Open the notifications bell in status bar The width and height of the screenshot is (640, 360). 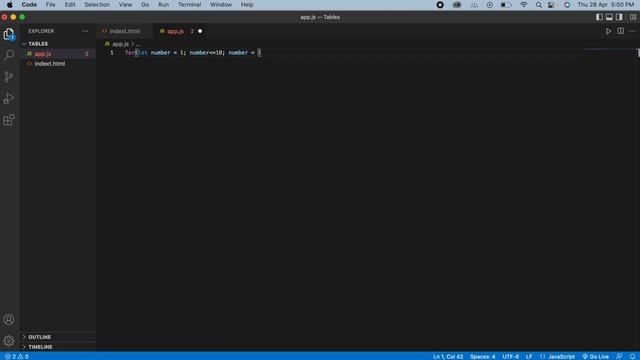[632, 356]
